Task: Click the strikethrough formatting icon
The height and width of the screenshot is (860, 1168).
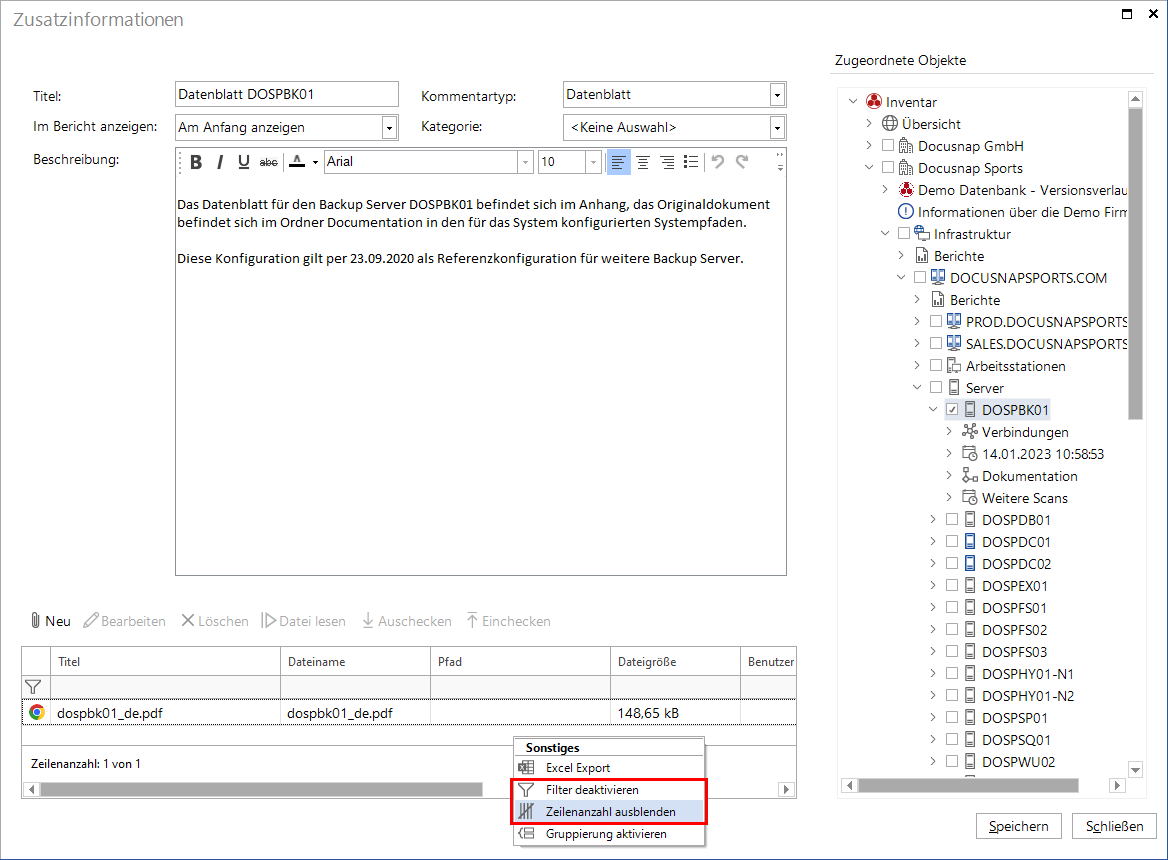Action: pyautogui.click(x=268, y=162)
